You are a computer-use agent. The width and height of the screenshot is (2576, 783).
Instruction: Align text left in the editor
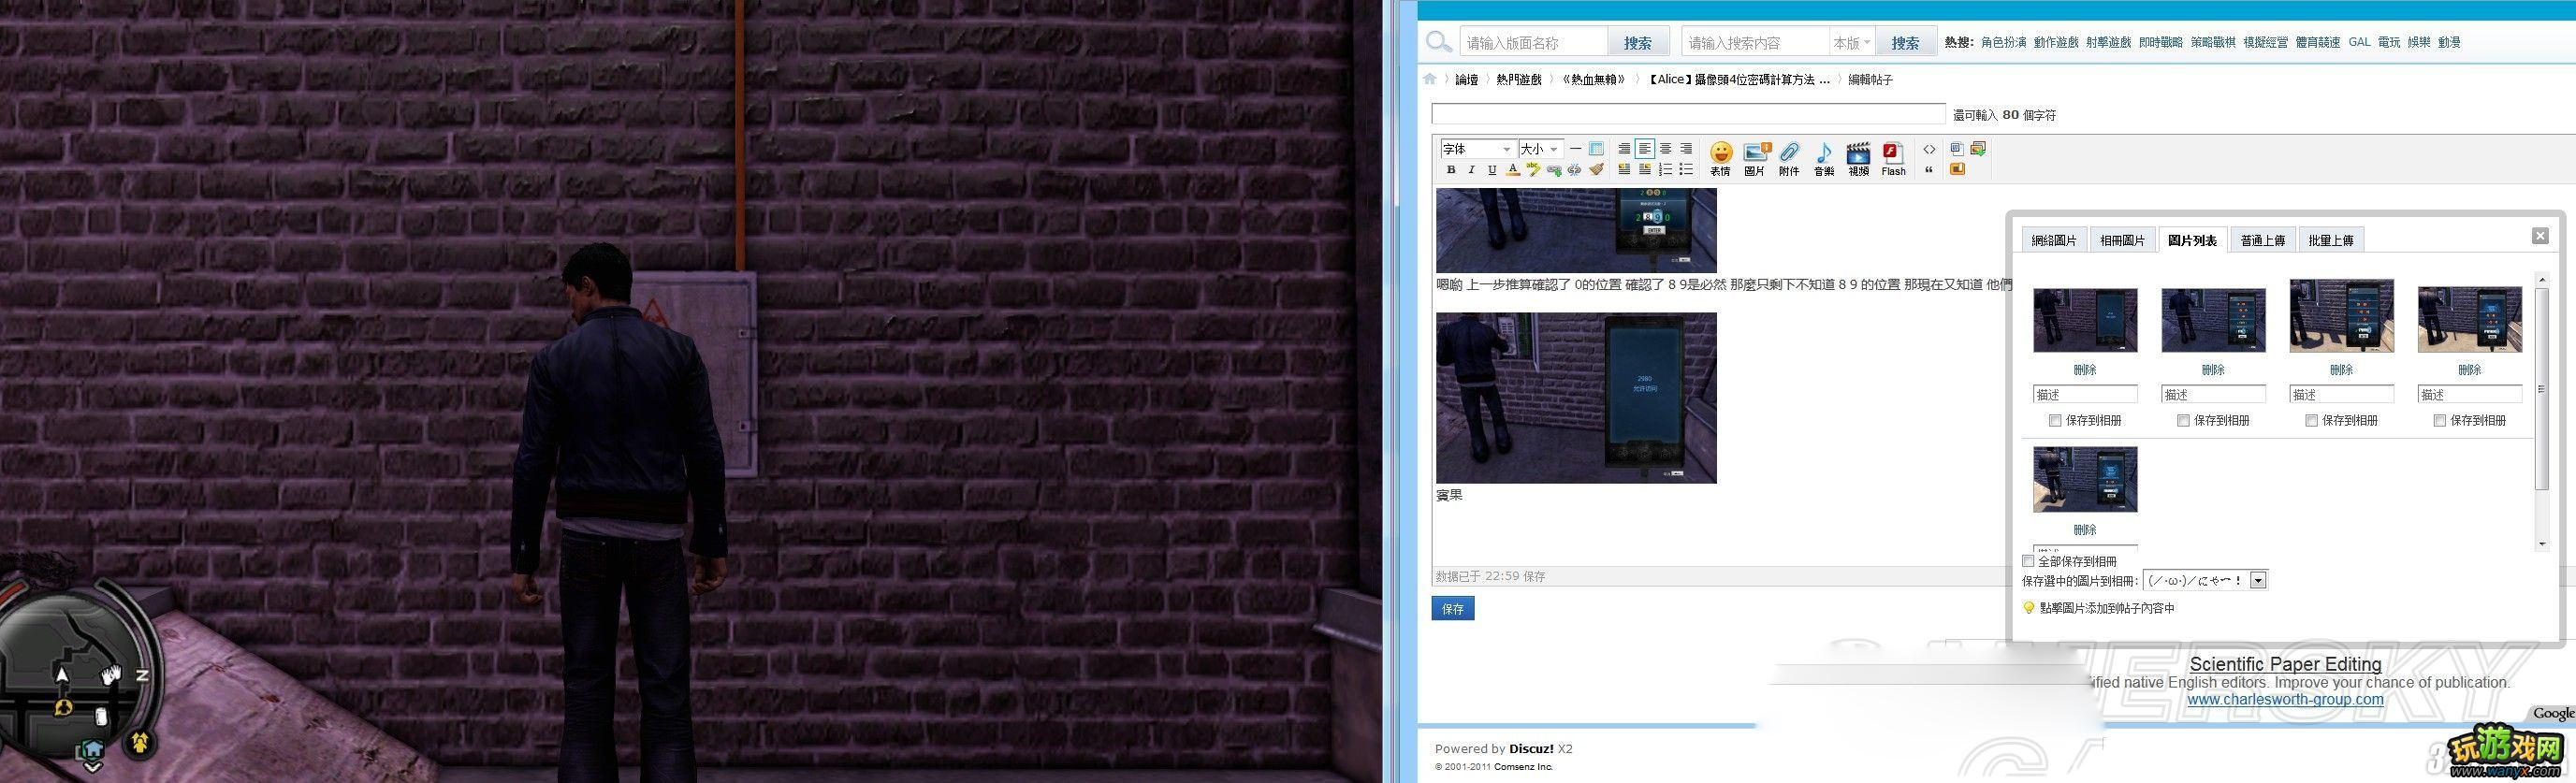[x=1645, y=149]
